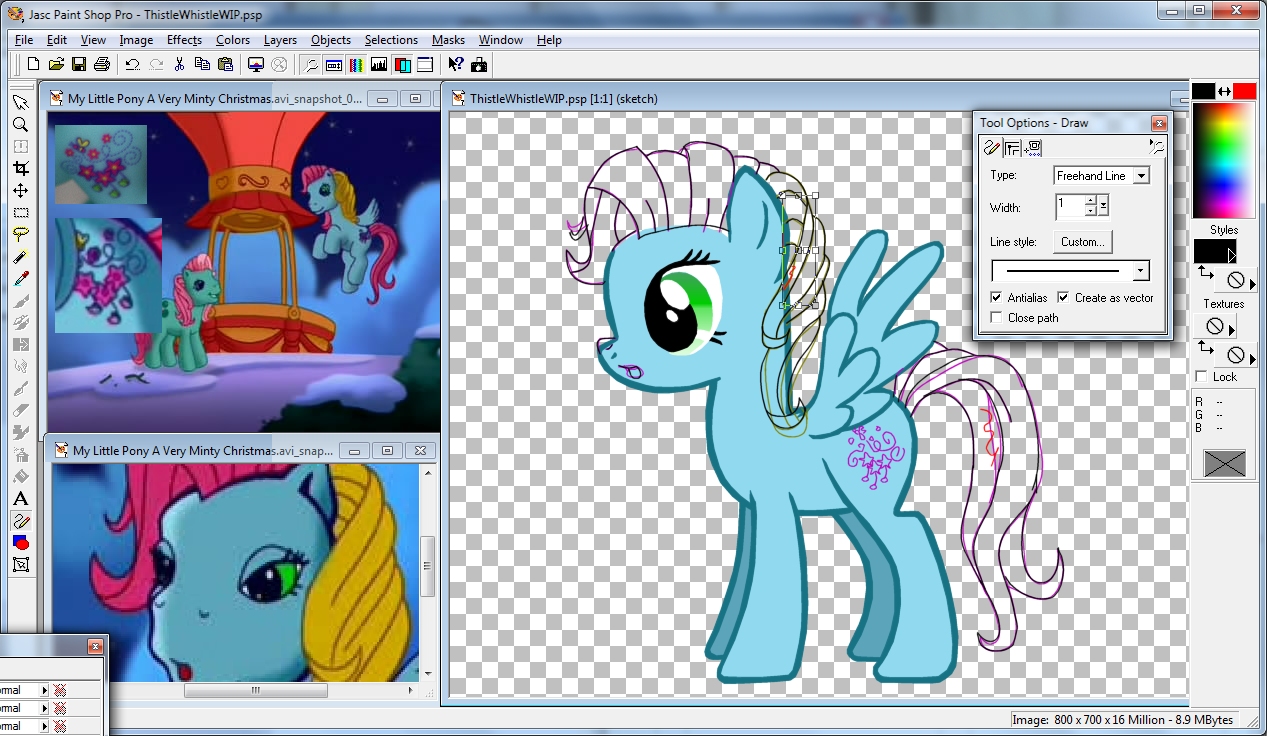Click the Undo toolbar icon
Screen dimensions: 1267x736
[x=132, y=65]
